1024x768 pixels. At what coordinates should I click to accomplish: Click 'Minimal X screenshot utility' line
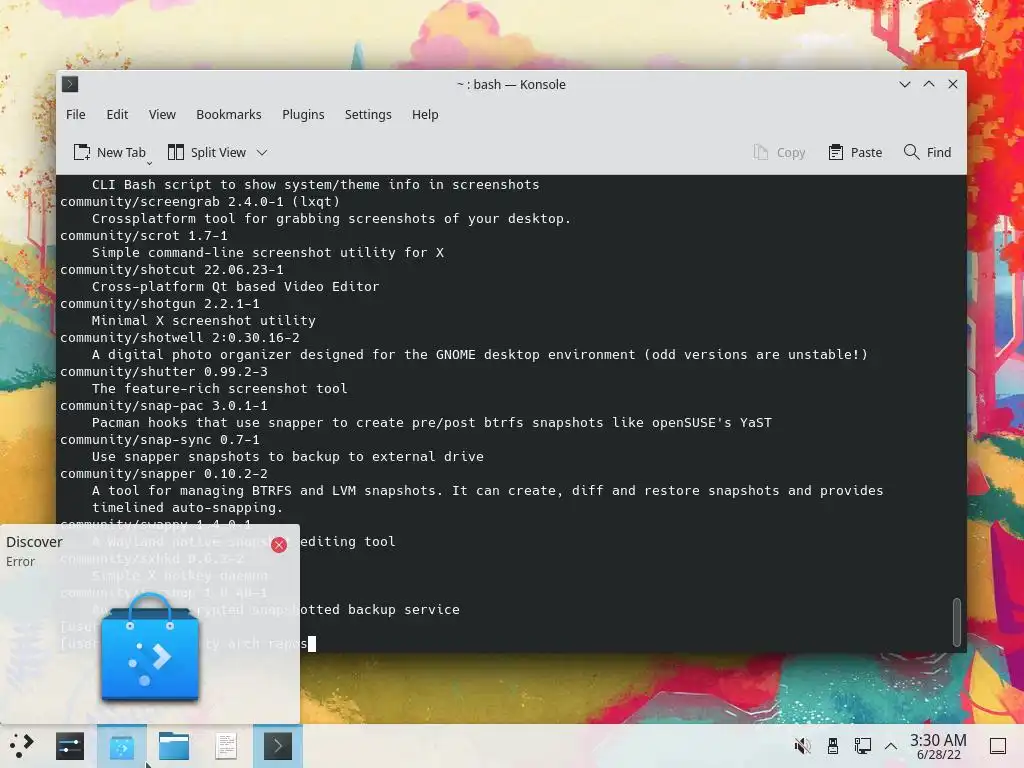pyautogui.click(x=204, y=321)
